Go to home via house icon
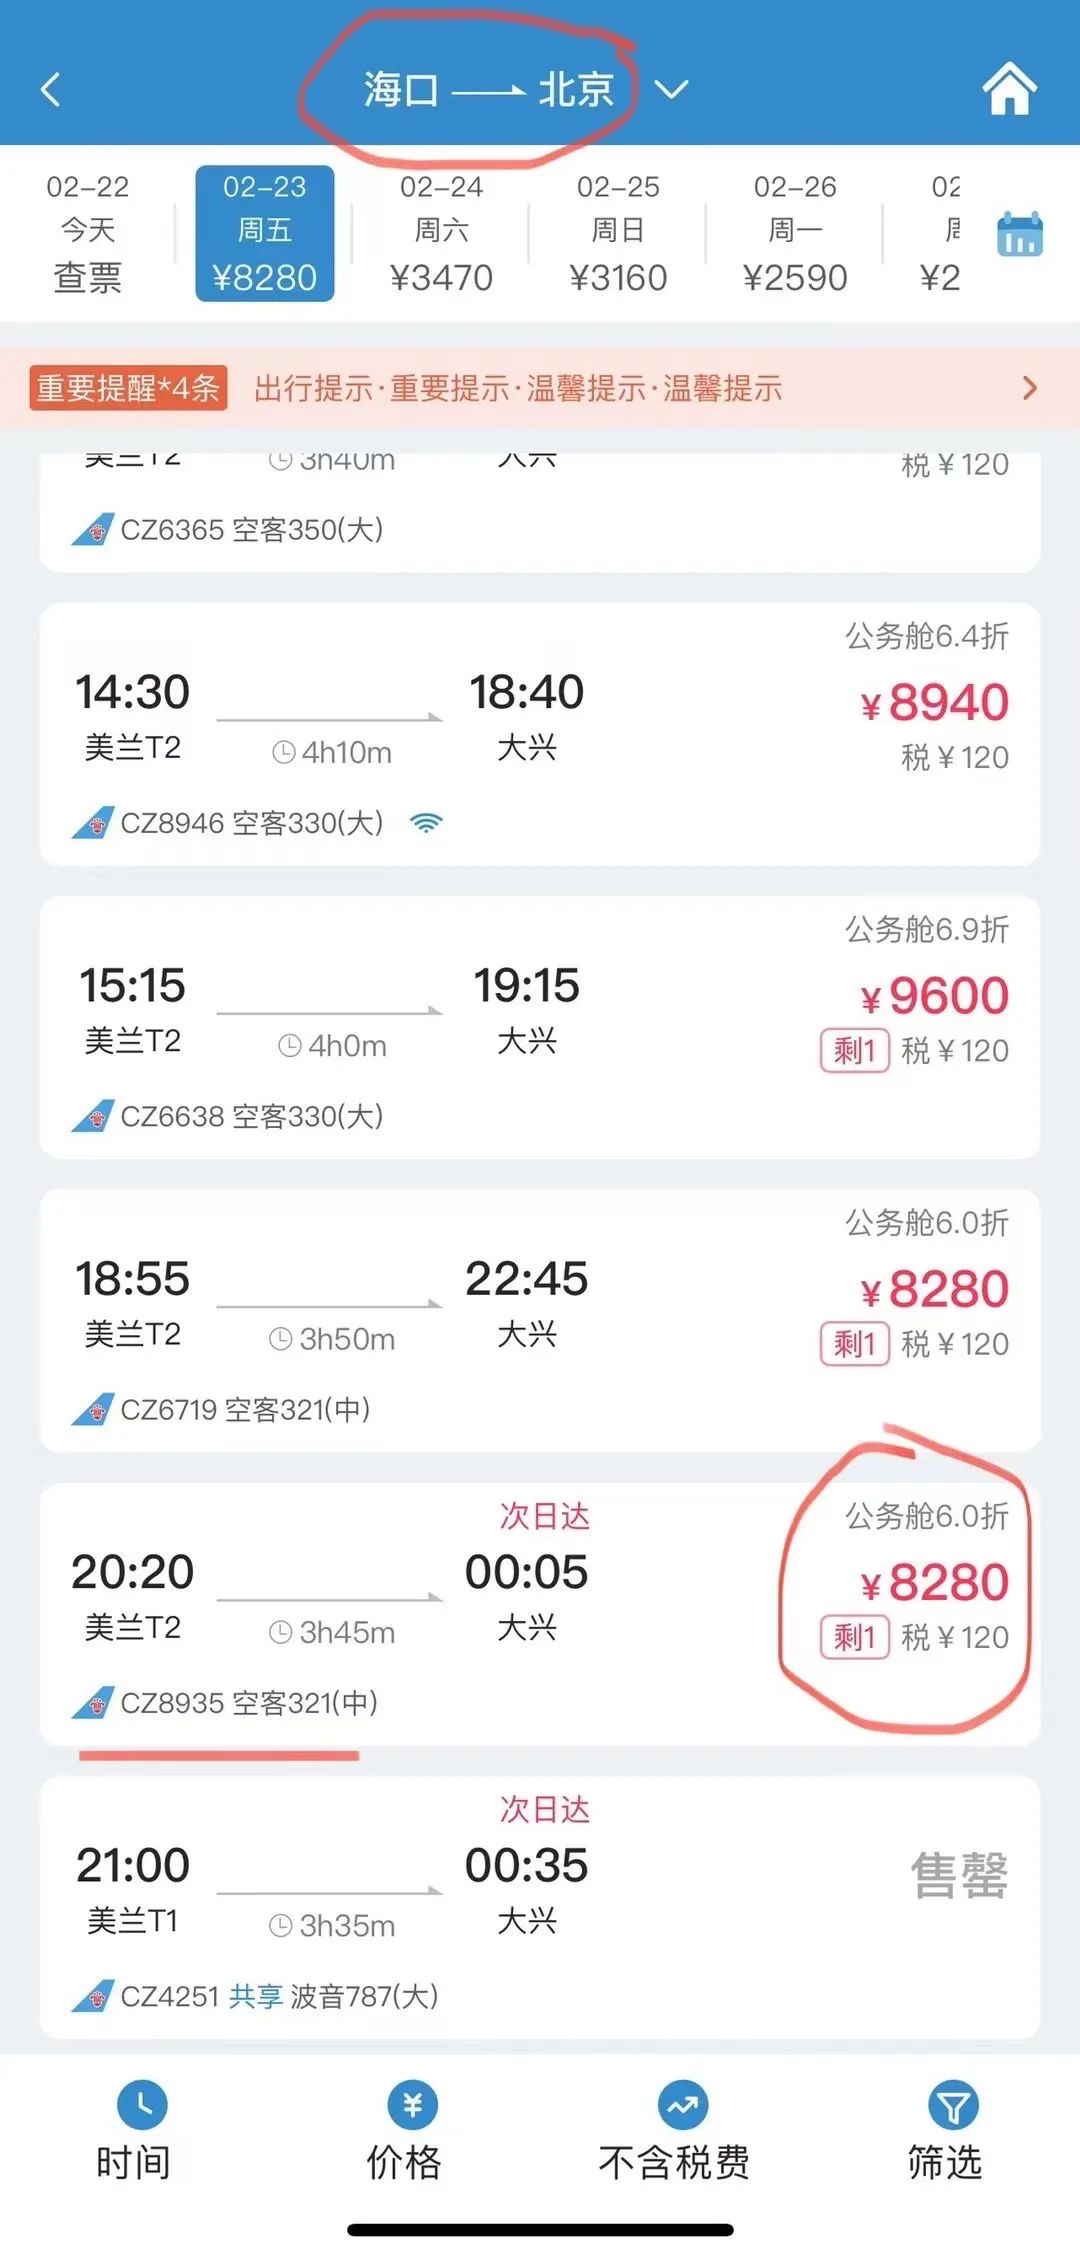1080x2254 pixels. click(1009, 89)
